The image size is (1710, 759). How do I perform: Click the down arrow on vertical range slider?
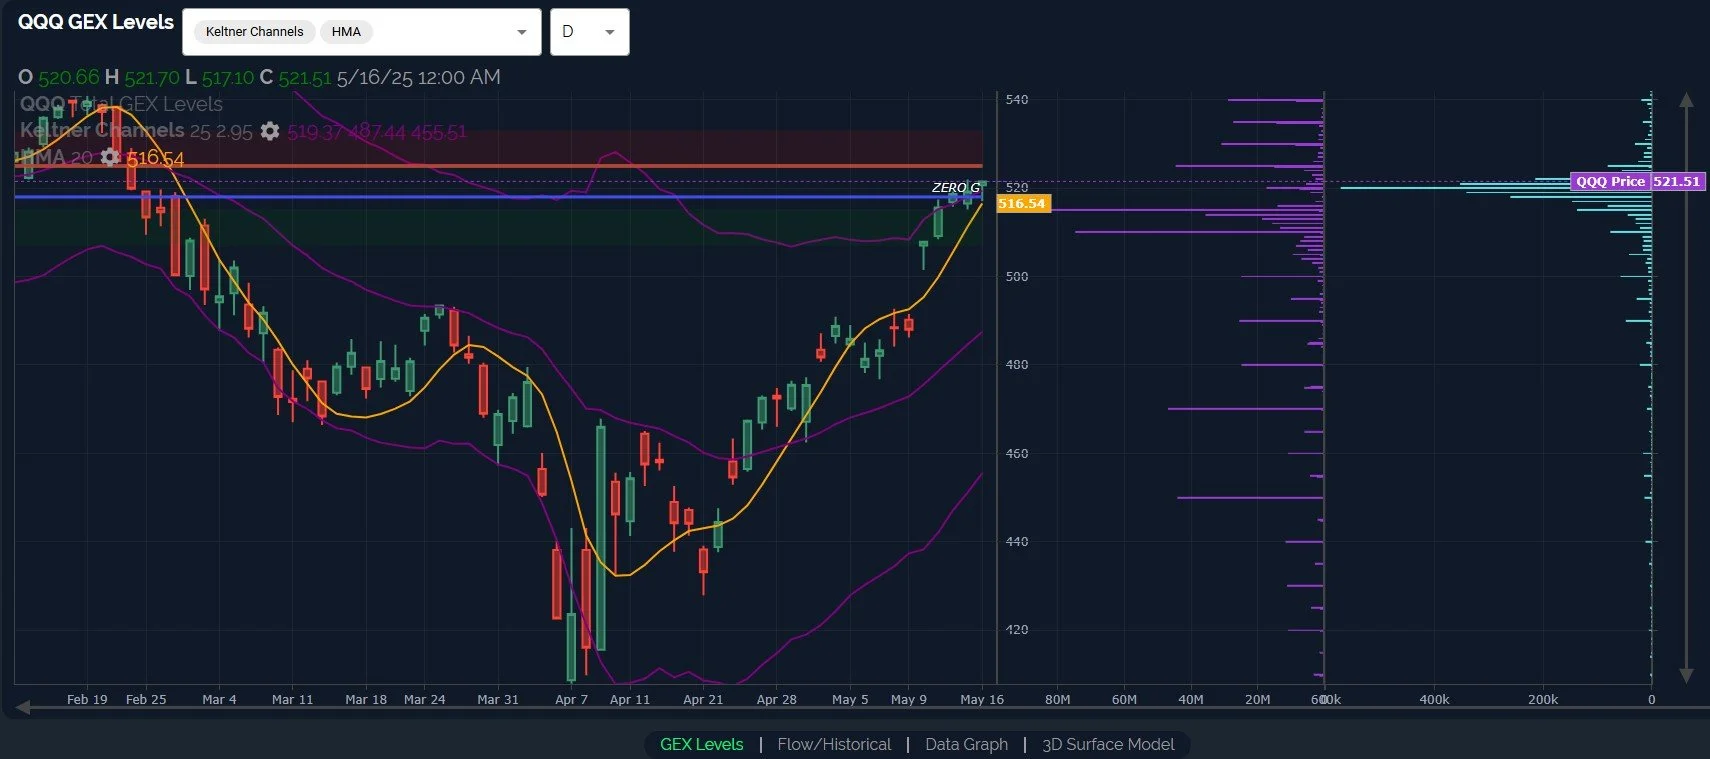coord(1686,676)
